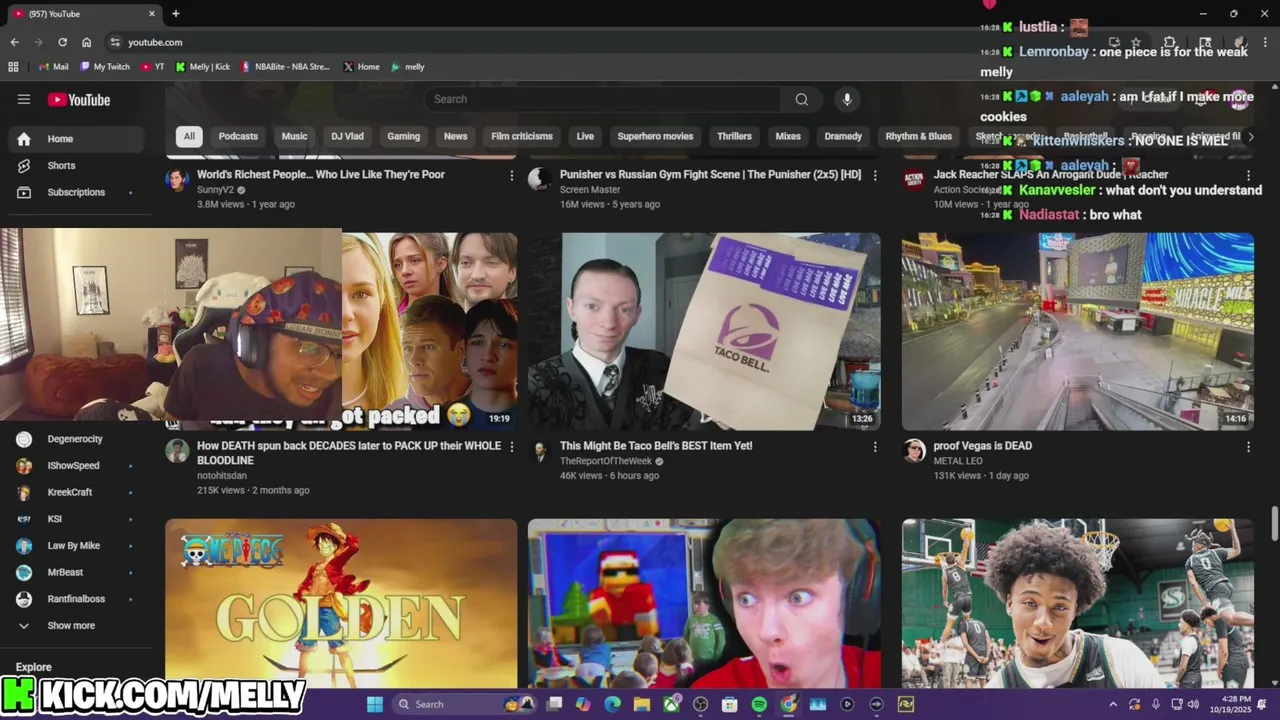
Task: Open the SunnyV2 channel avatar
Action: [177, 180]
